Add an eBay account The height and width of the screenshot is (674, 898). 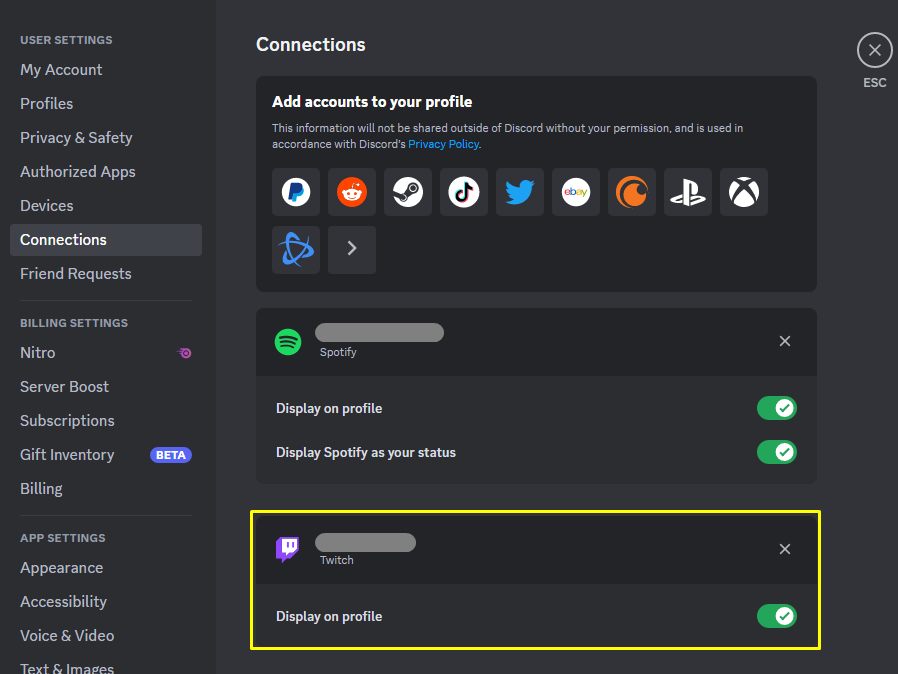point(576,192)
